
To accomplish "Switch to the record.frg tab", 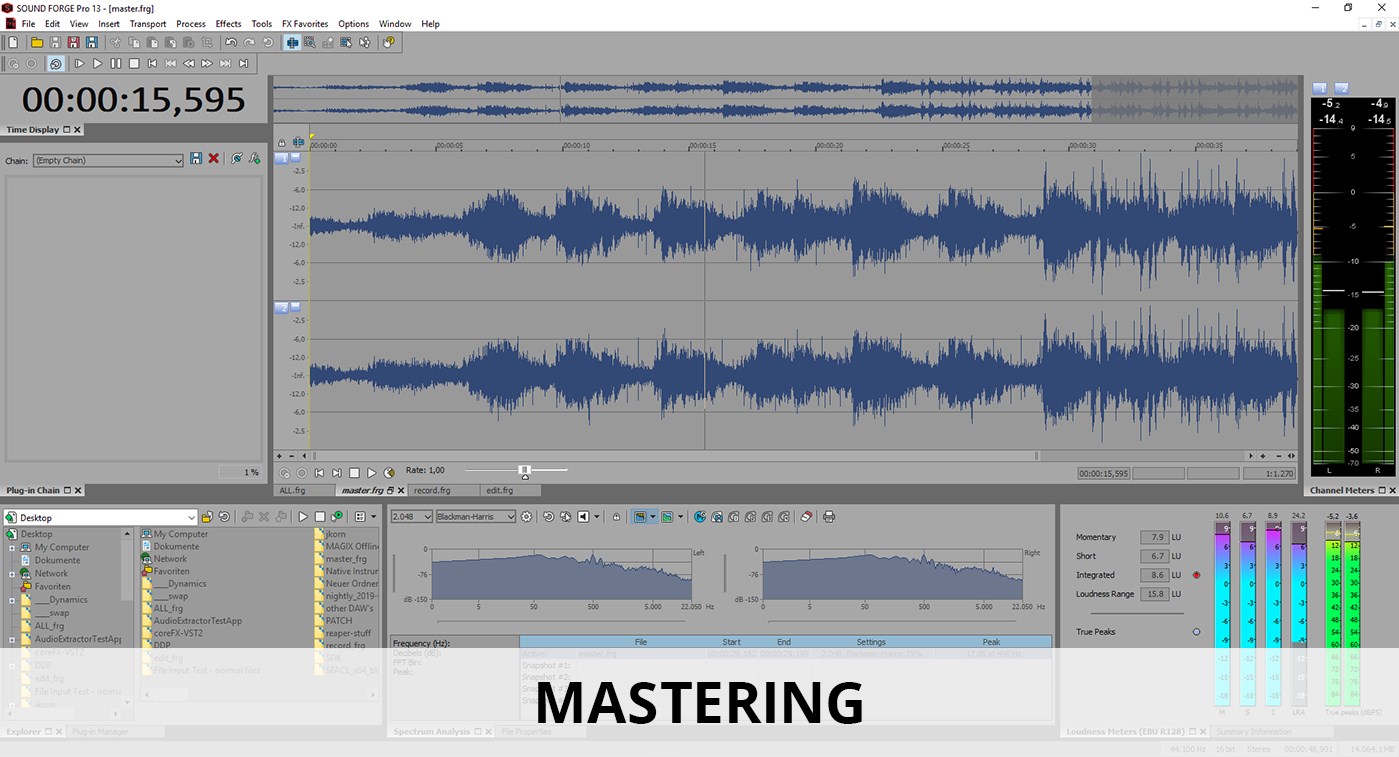I will pos(432,491).
